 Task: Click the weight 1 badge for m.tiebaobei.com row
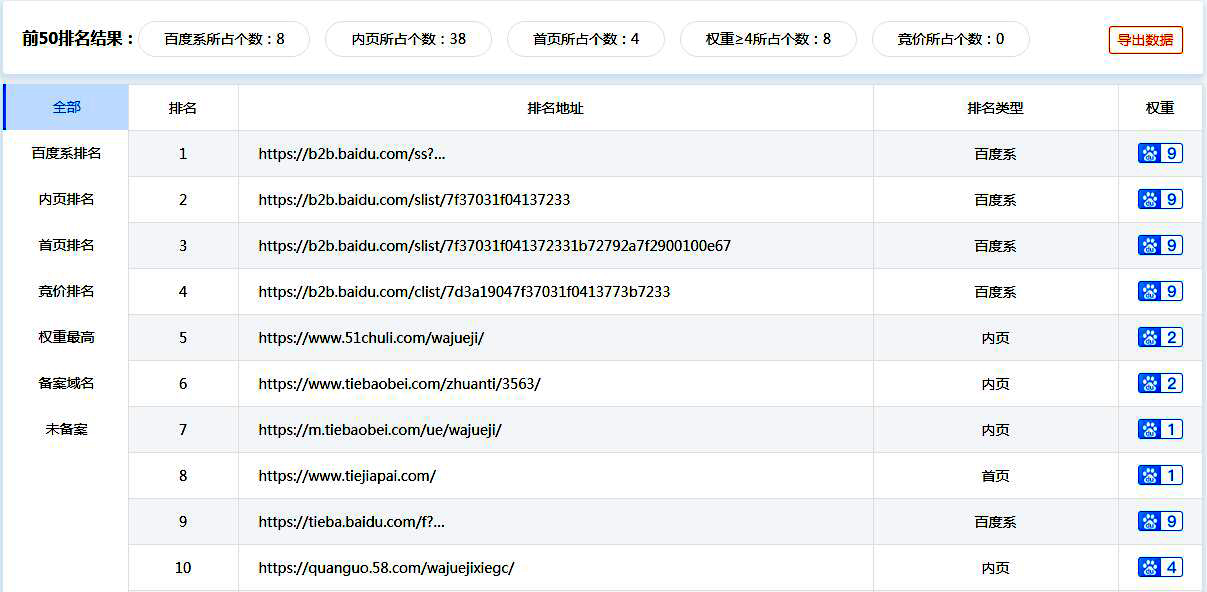[1160, 429]
